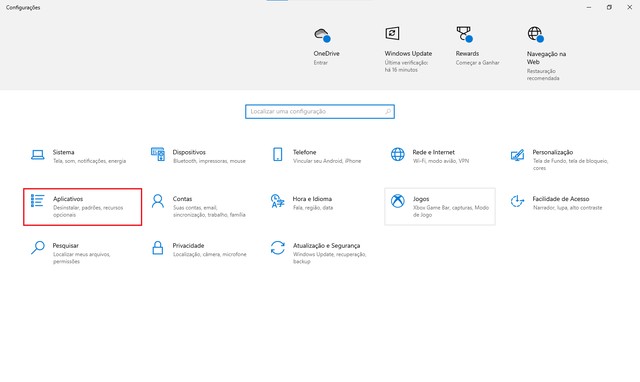This screenshot has height=382, width=640.
Task: Open the Pesquisar category title
Action: pos(65,245)
